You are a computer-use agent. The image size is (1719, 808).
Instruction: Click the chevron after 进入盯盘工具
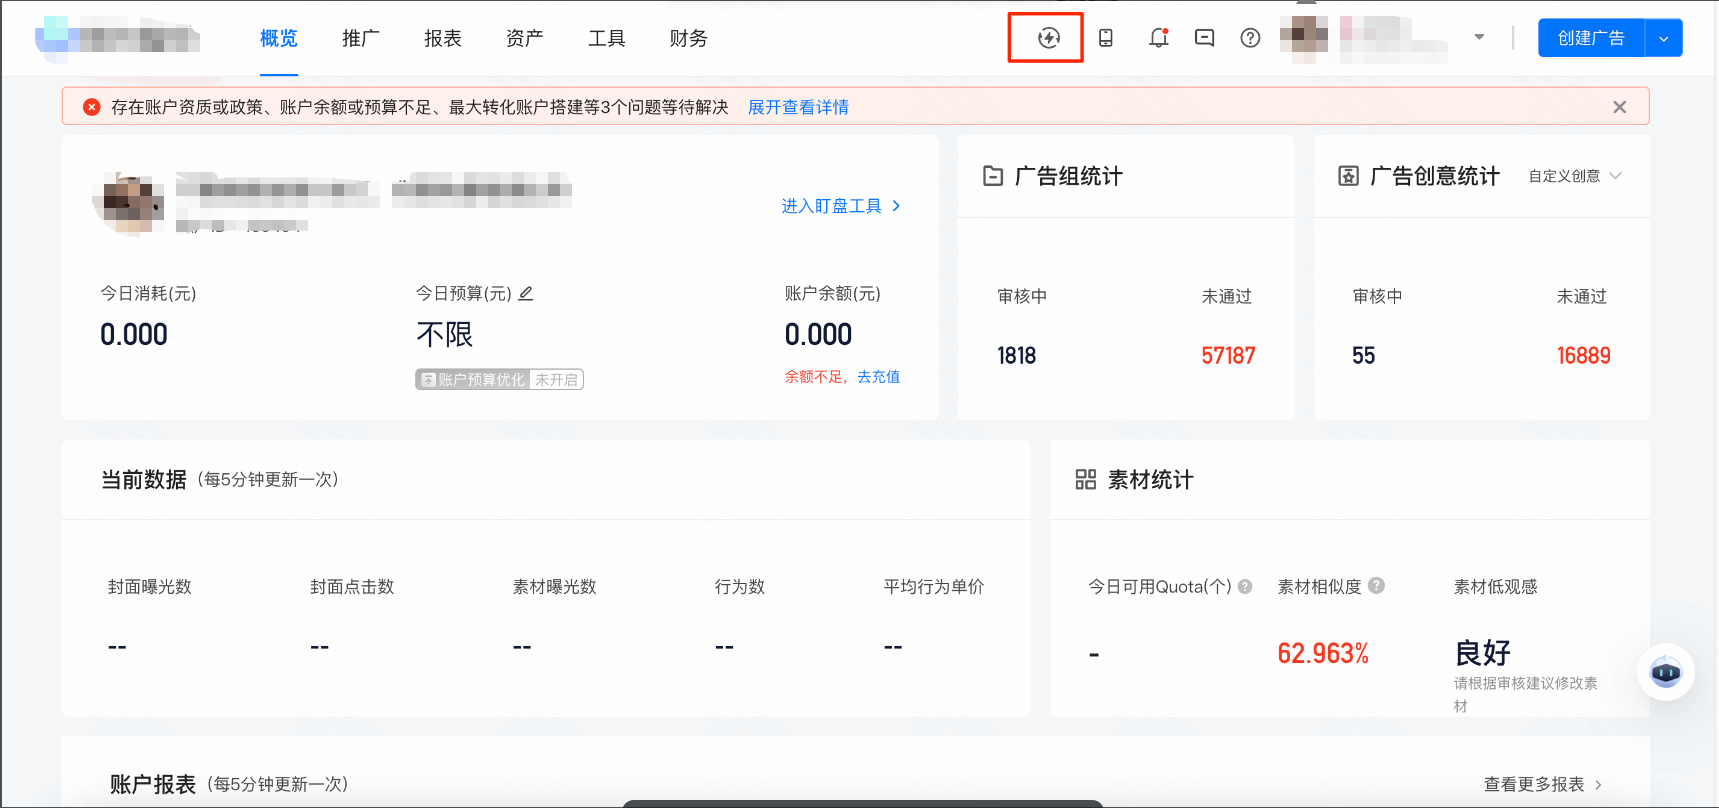(x=896, y=206)
